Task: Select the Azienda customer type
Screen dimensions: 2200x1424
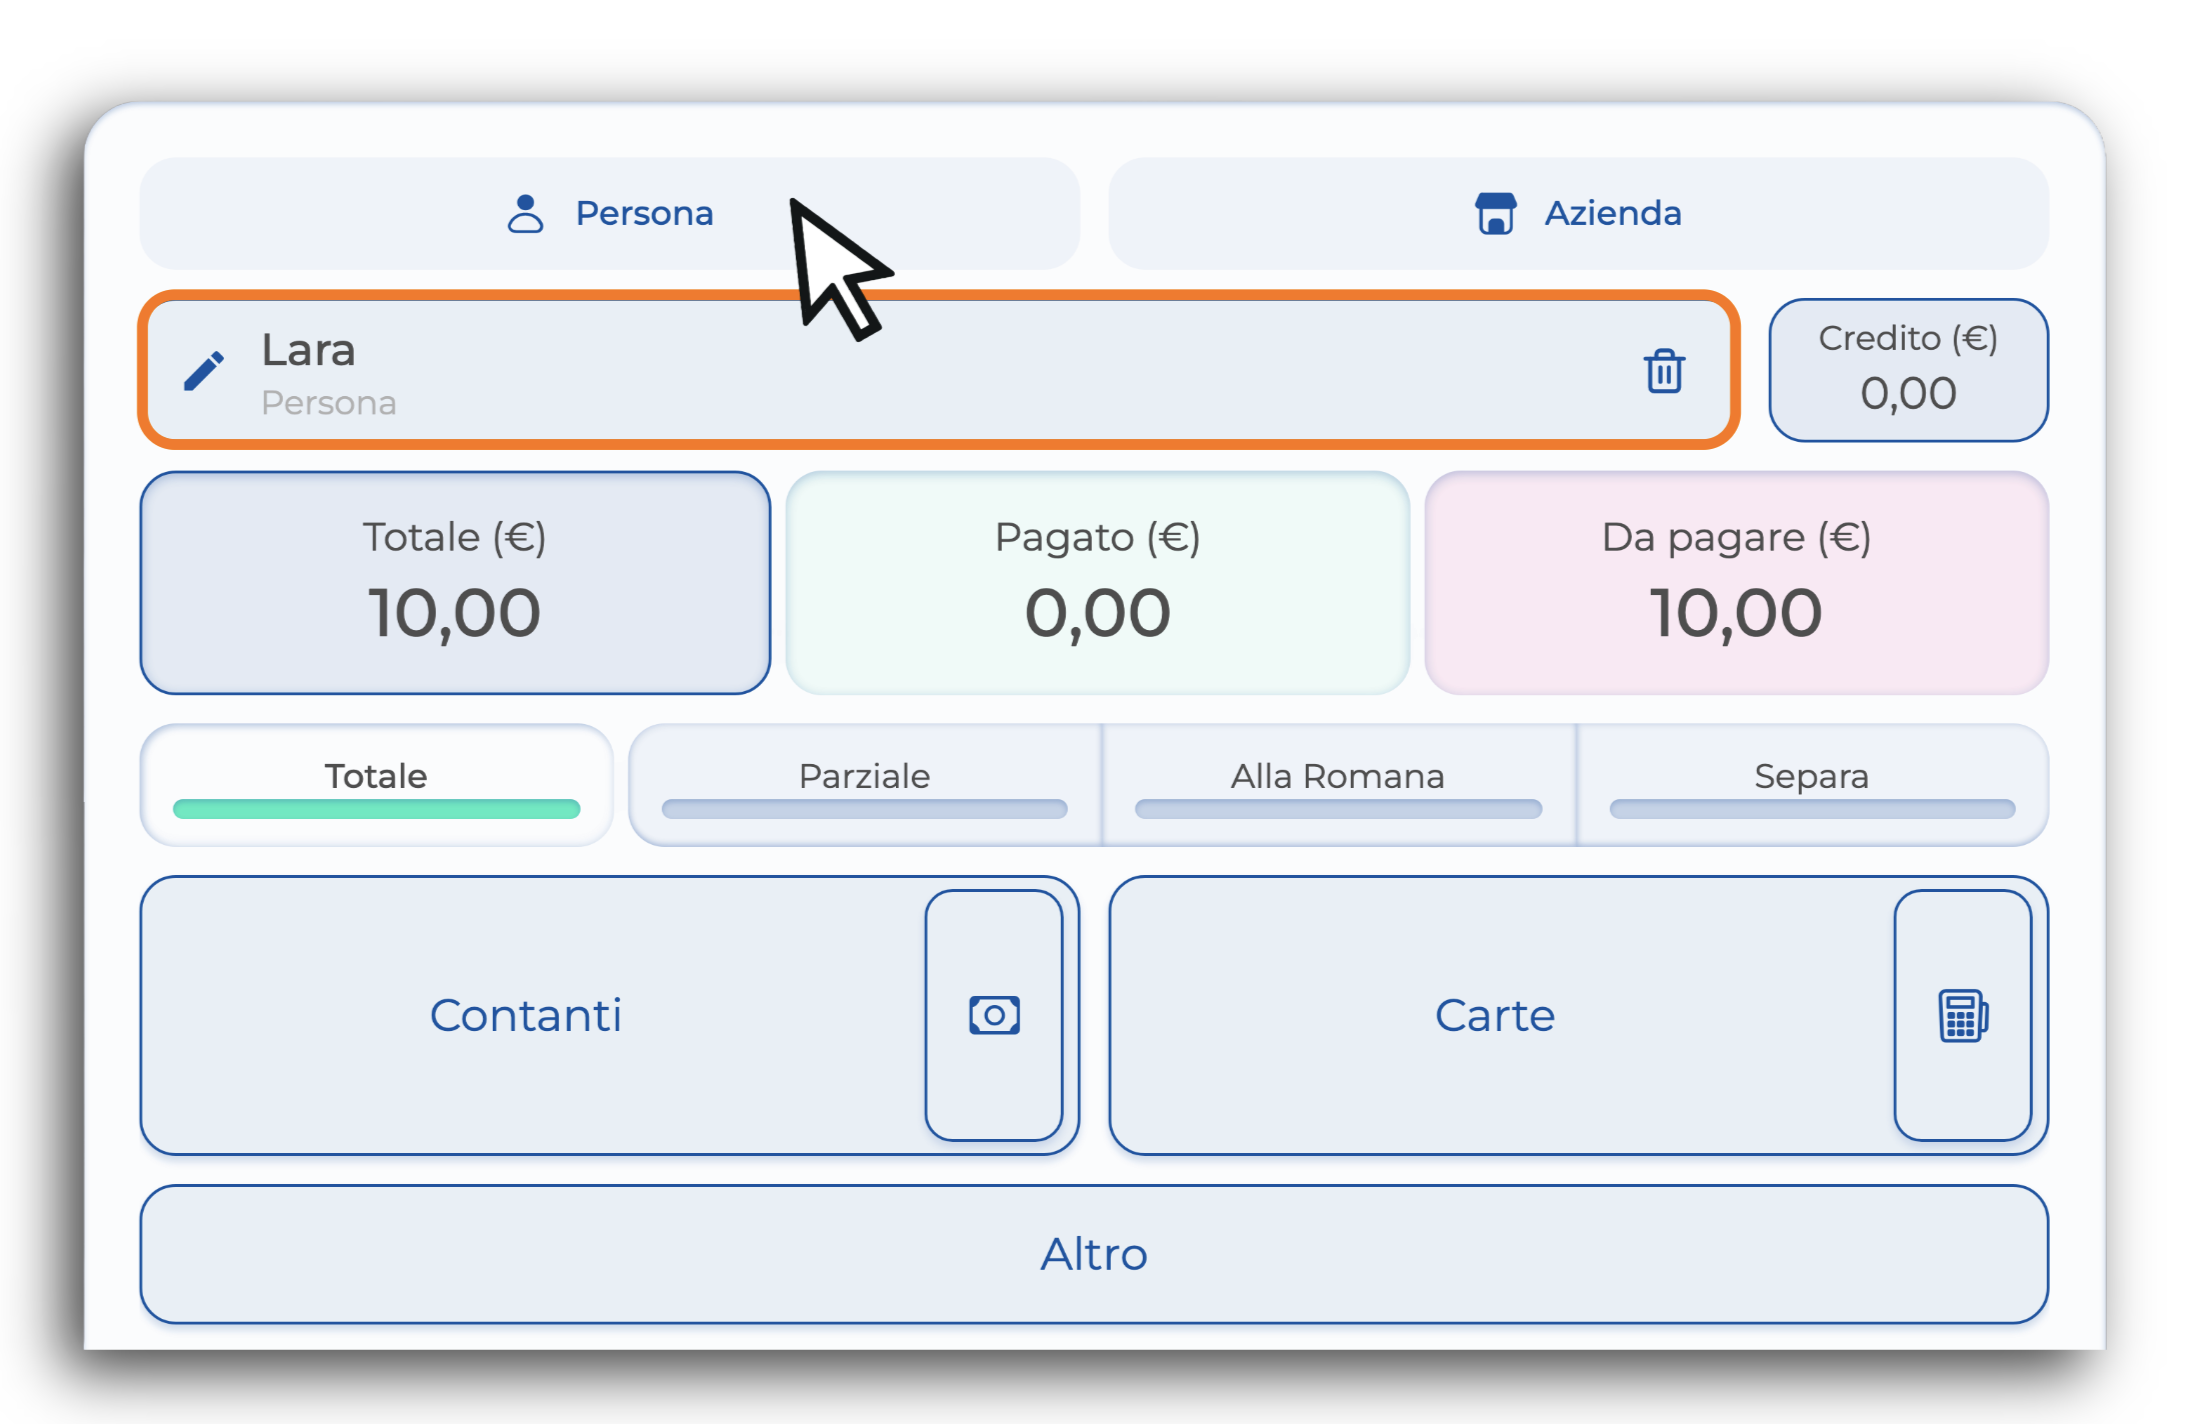Action: tap(1579, 213)
